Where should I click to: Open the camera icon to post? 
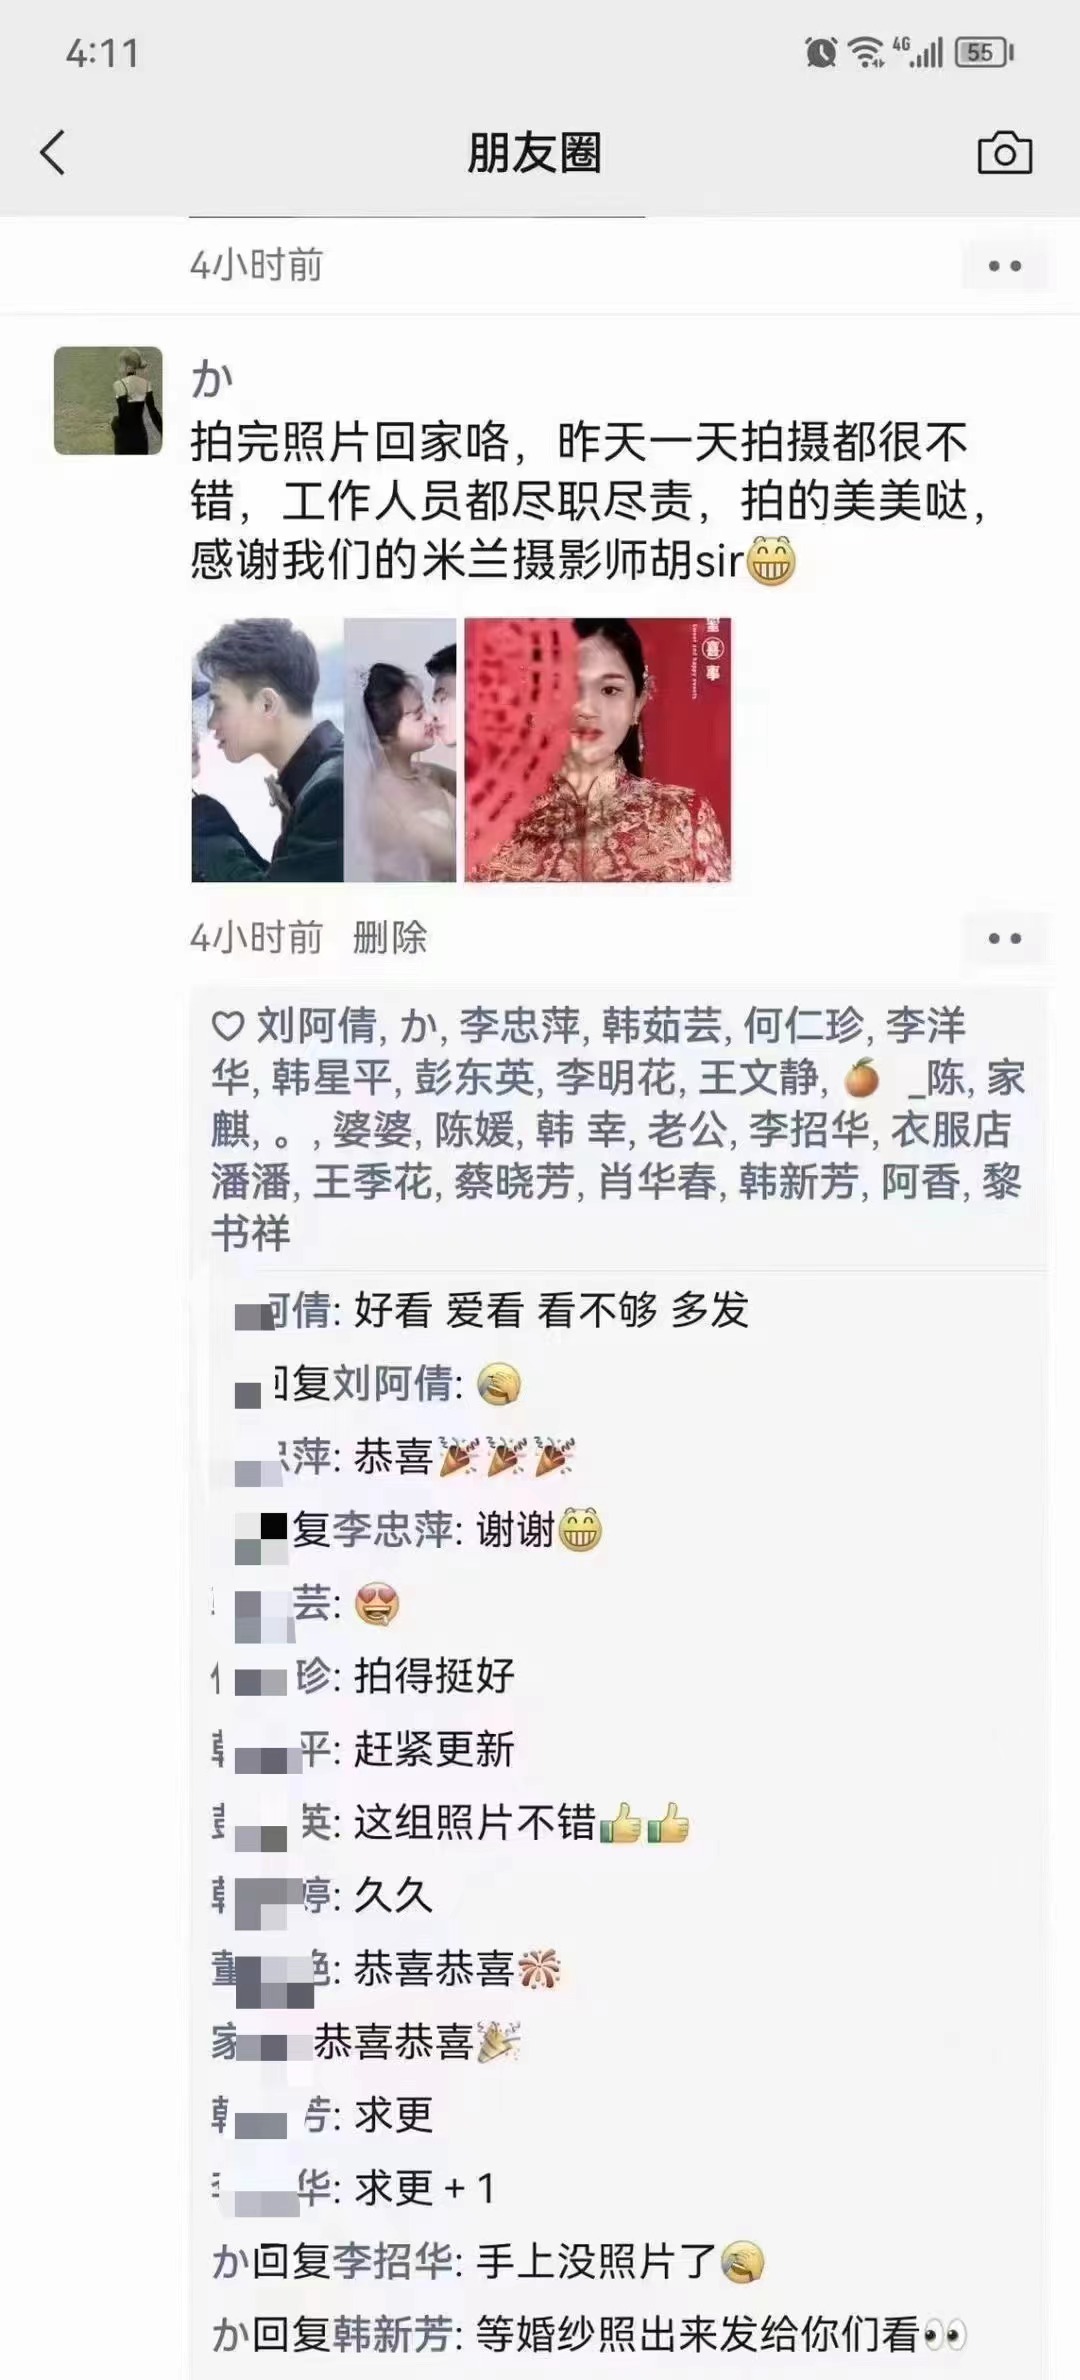point(1004,153)
